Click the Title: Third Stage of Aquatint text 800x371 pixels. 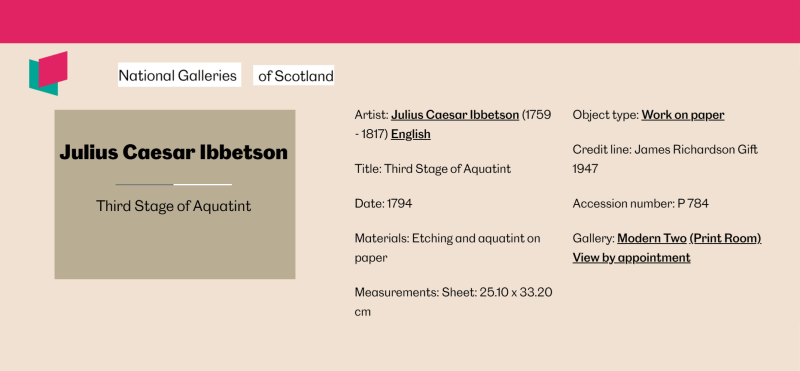pos(433,169)
